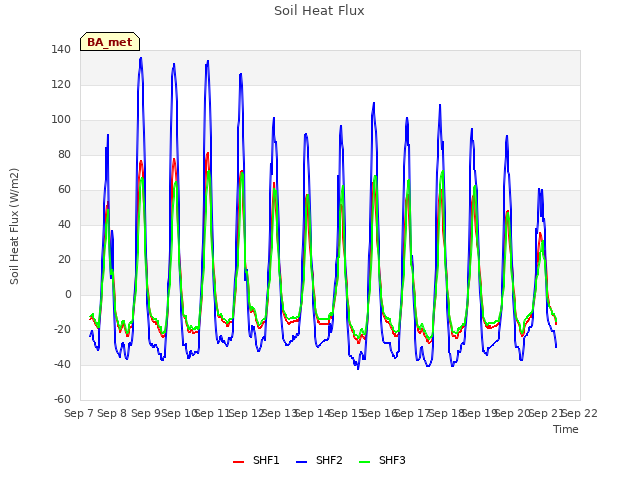Click the 20 y-axis tick value

click(x=64, y=260)
